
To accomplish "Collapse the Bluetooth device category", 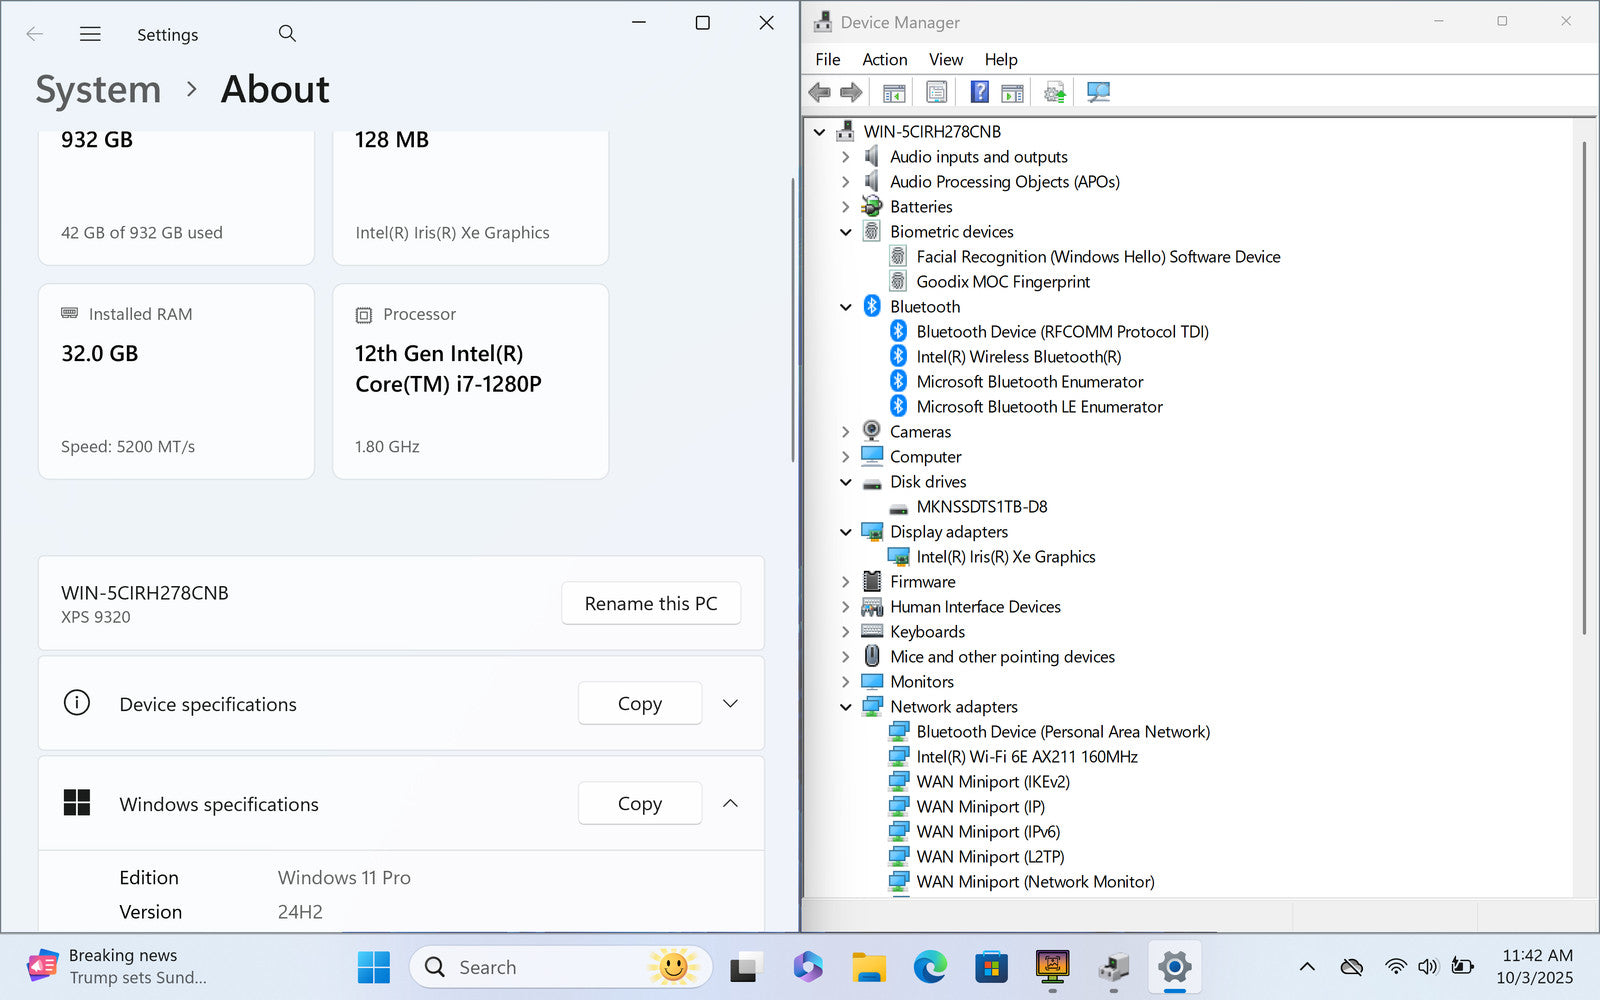I will pos(846,307).
